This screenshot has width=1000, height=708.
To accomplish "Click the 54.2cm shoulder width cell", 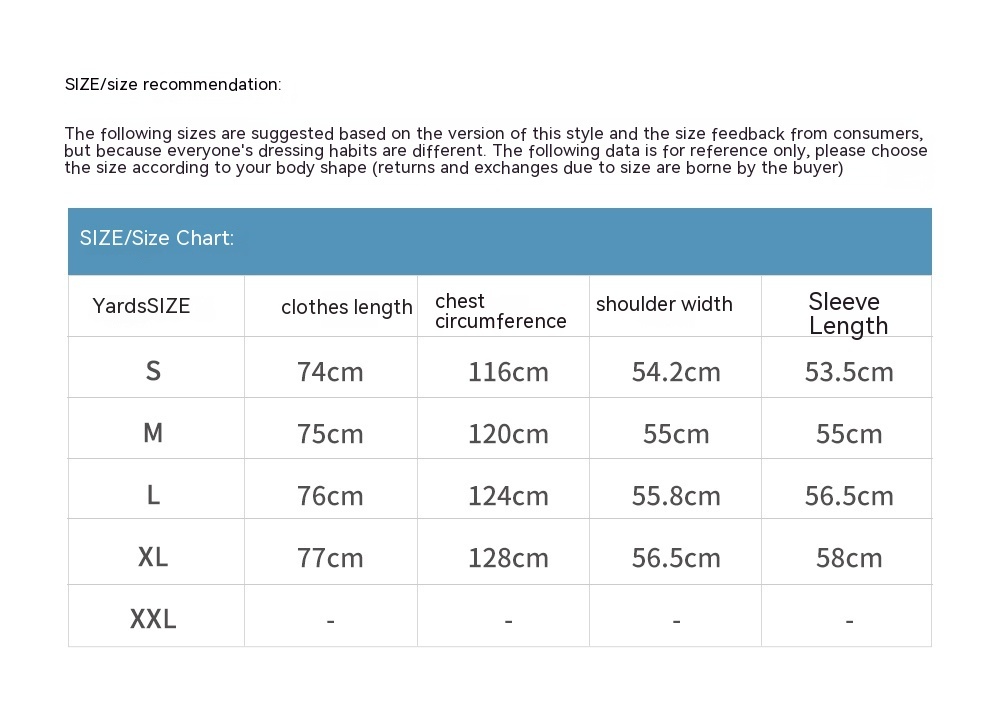I will [676, 372].
